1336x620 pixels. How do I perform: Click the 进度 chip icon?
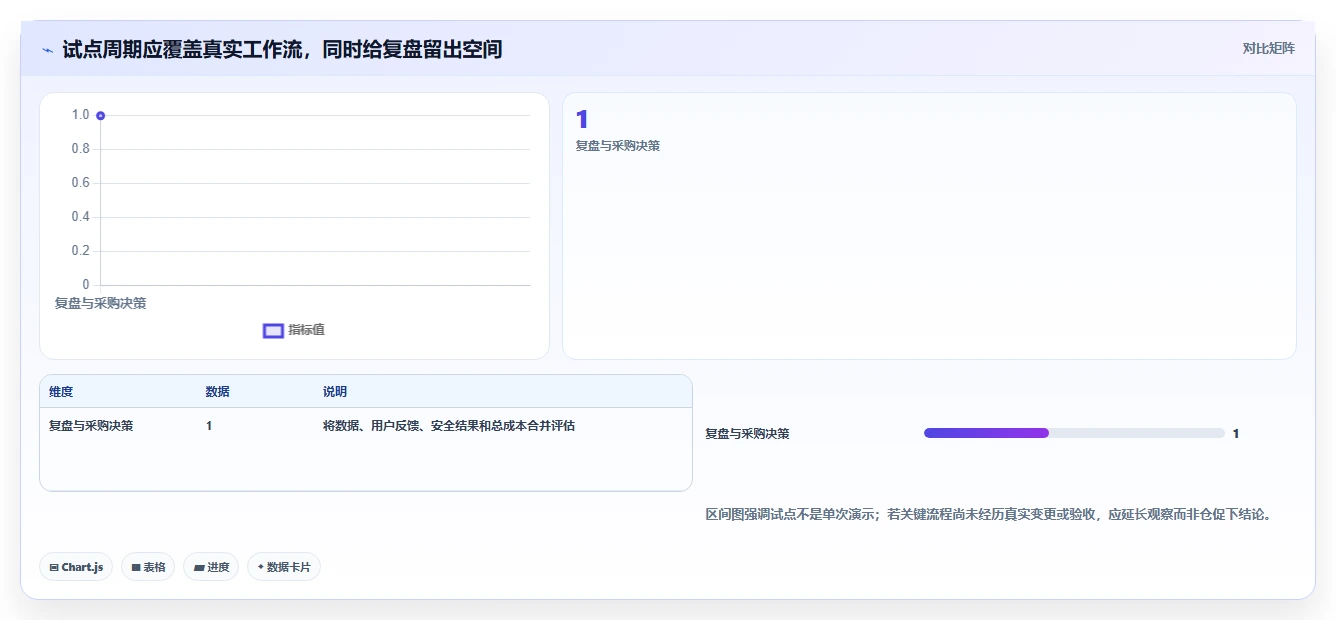pyautogui.click(x=199, y=568)
